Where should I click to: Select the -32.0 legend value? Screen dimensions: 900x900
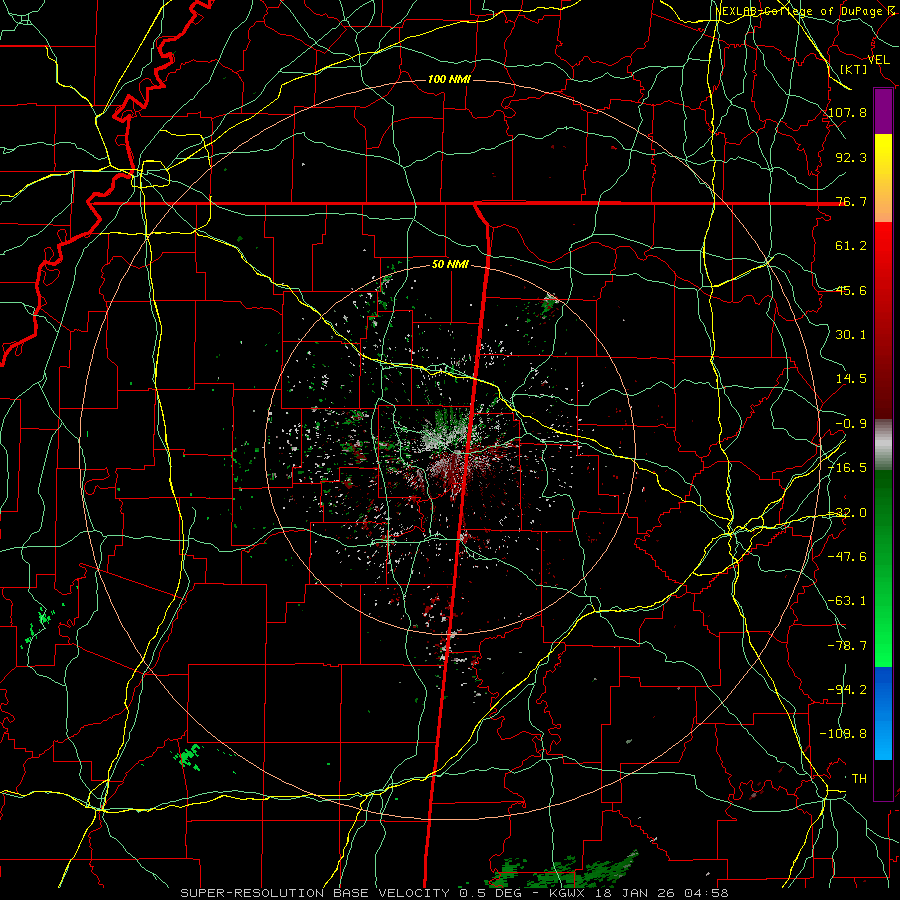[x=848, y=513]
